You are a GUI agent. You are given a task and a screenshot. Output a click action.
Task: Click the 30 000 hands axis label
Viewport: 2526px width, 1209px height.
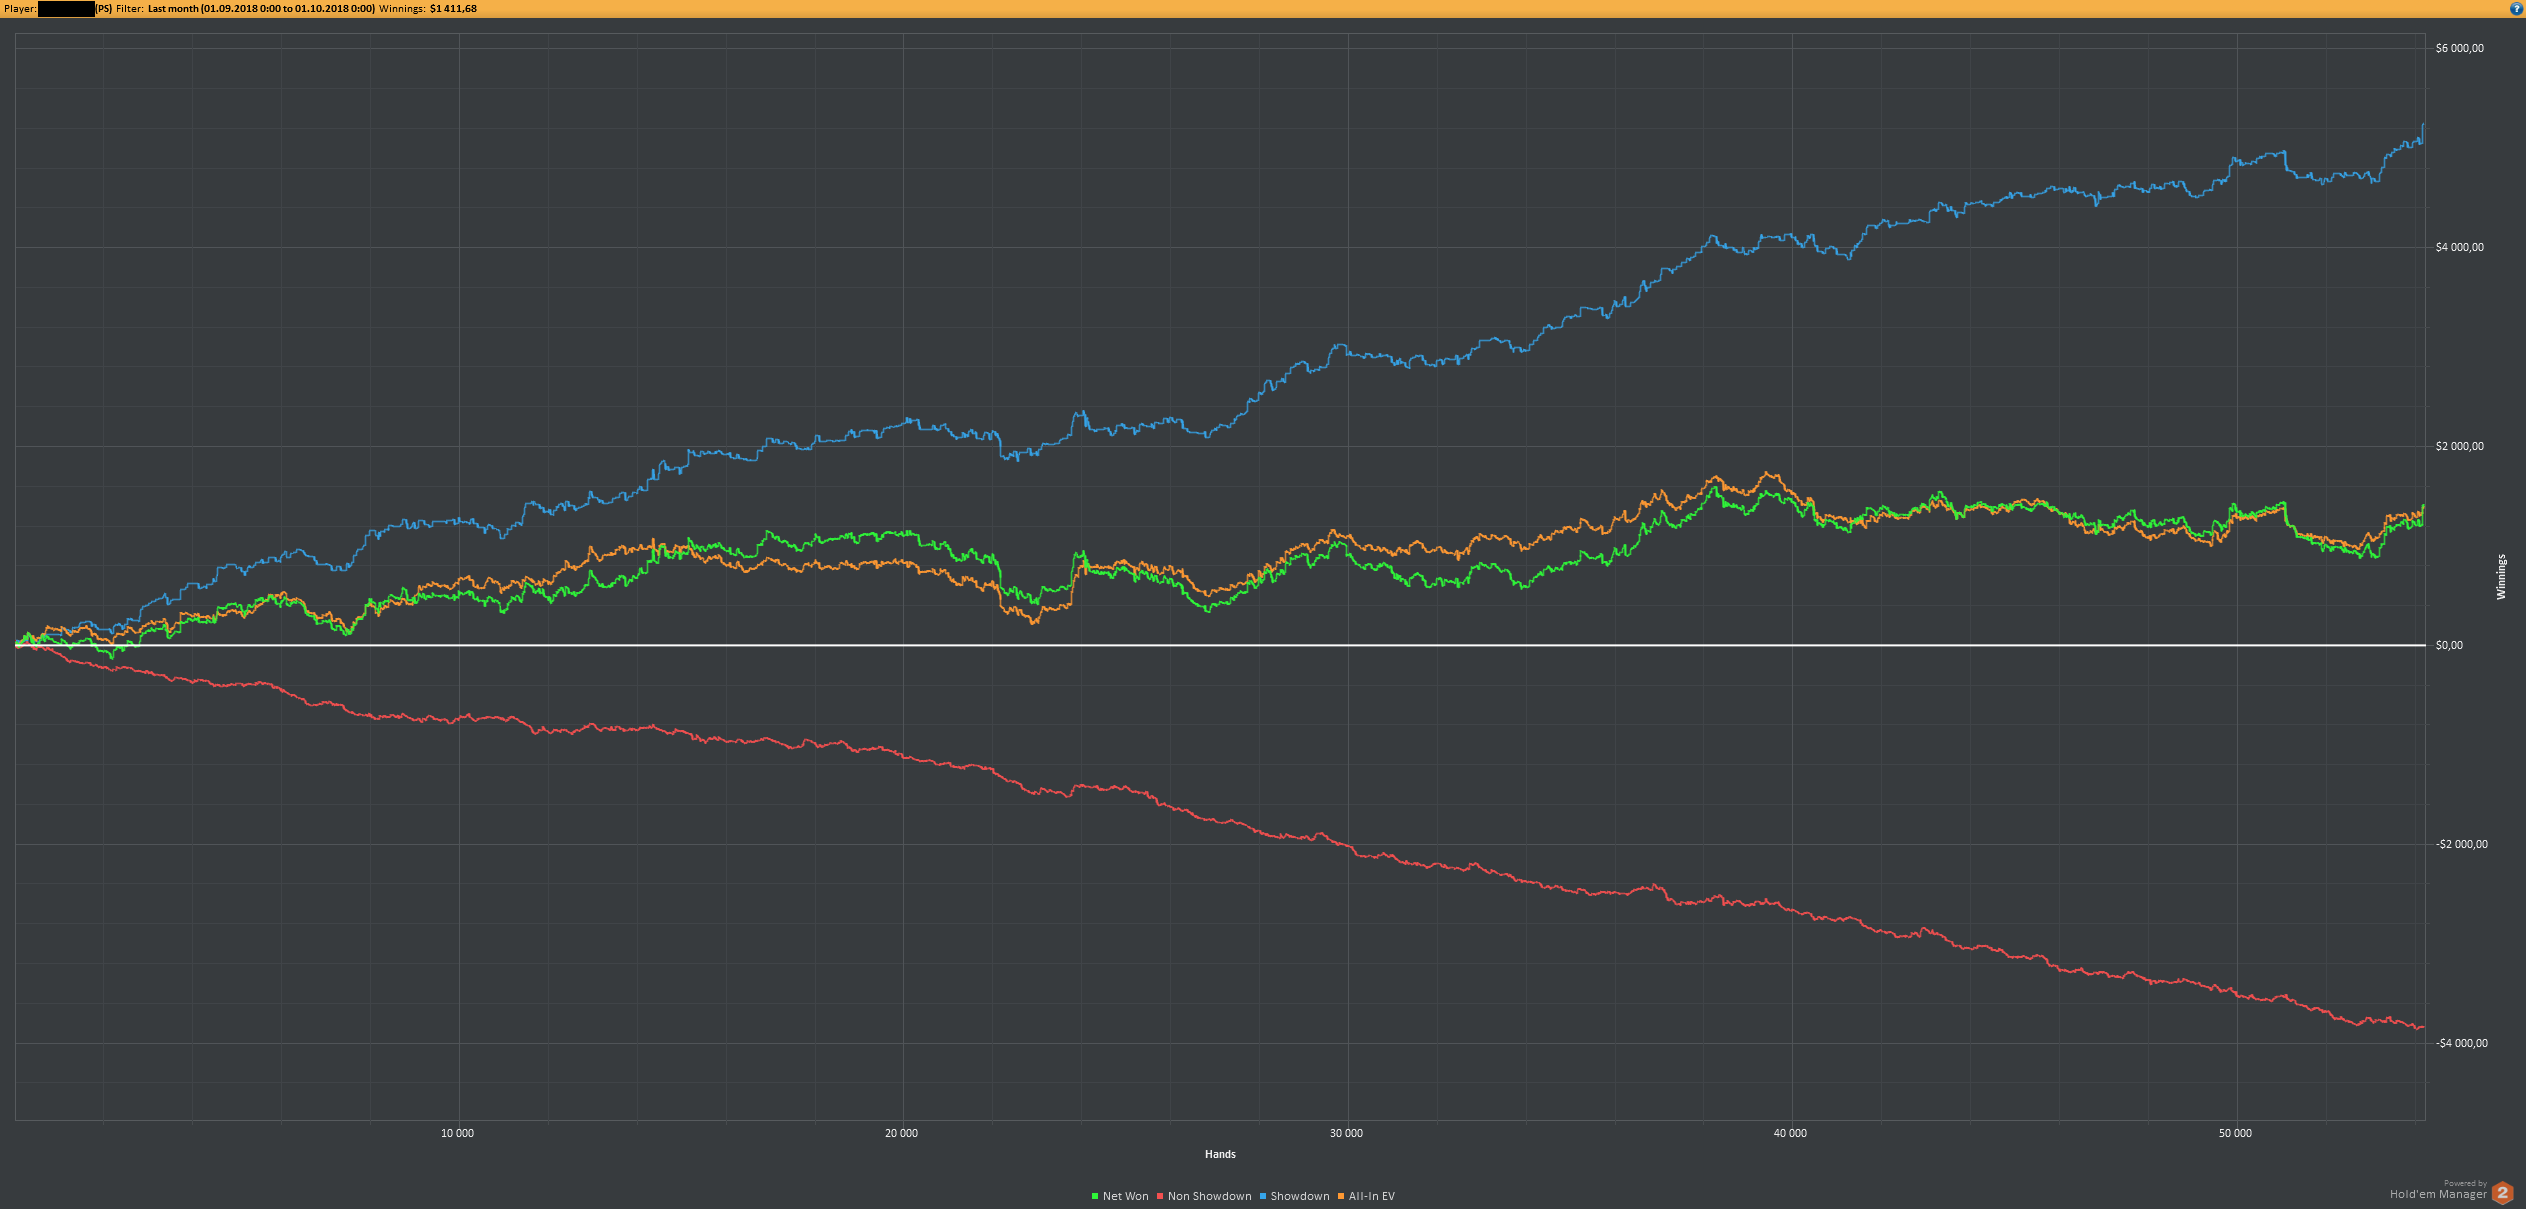coord(1346,1133)
